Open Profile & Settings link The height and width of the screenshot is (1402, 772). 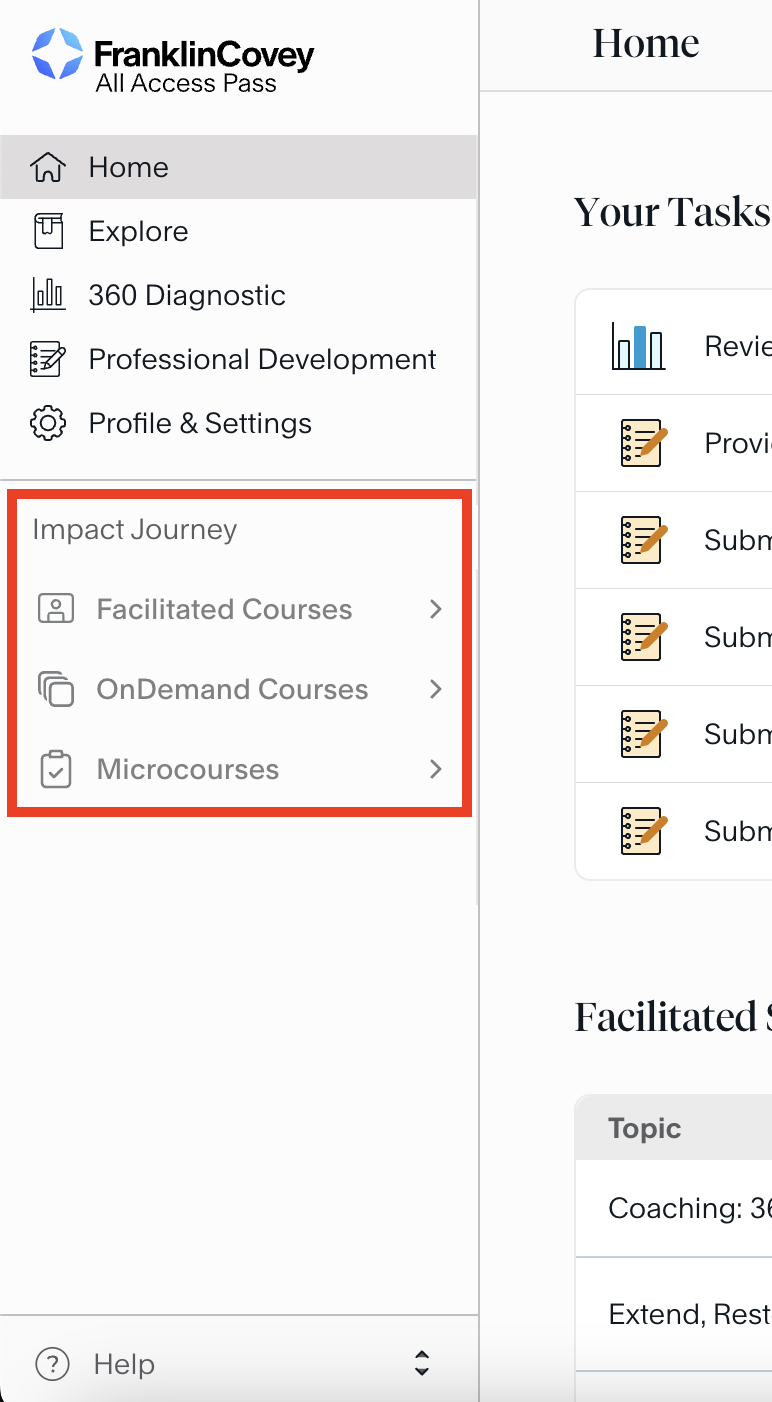click(200, 423)
